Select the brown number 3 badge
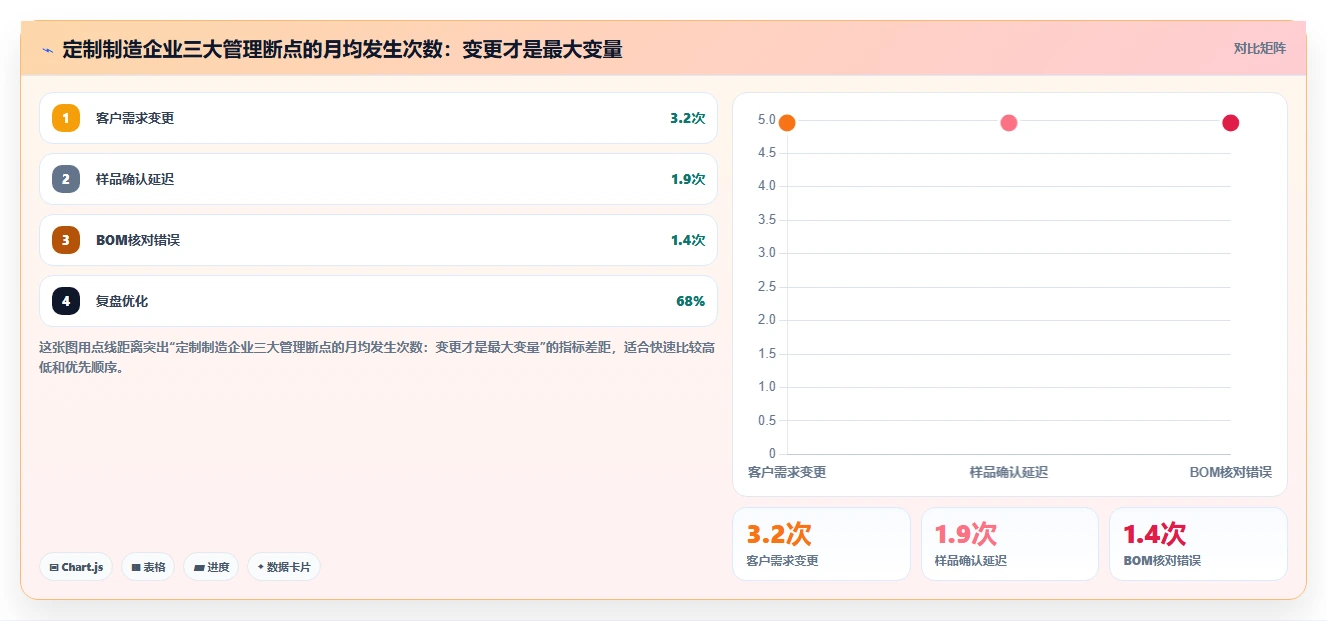Viewport: 1327px width, 621px height. point(66,240)
